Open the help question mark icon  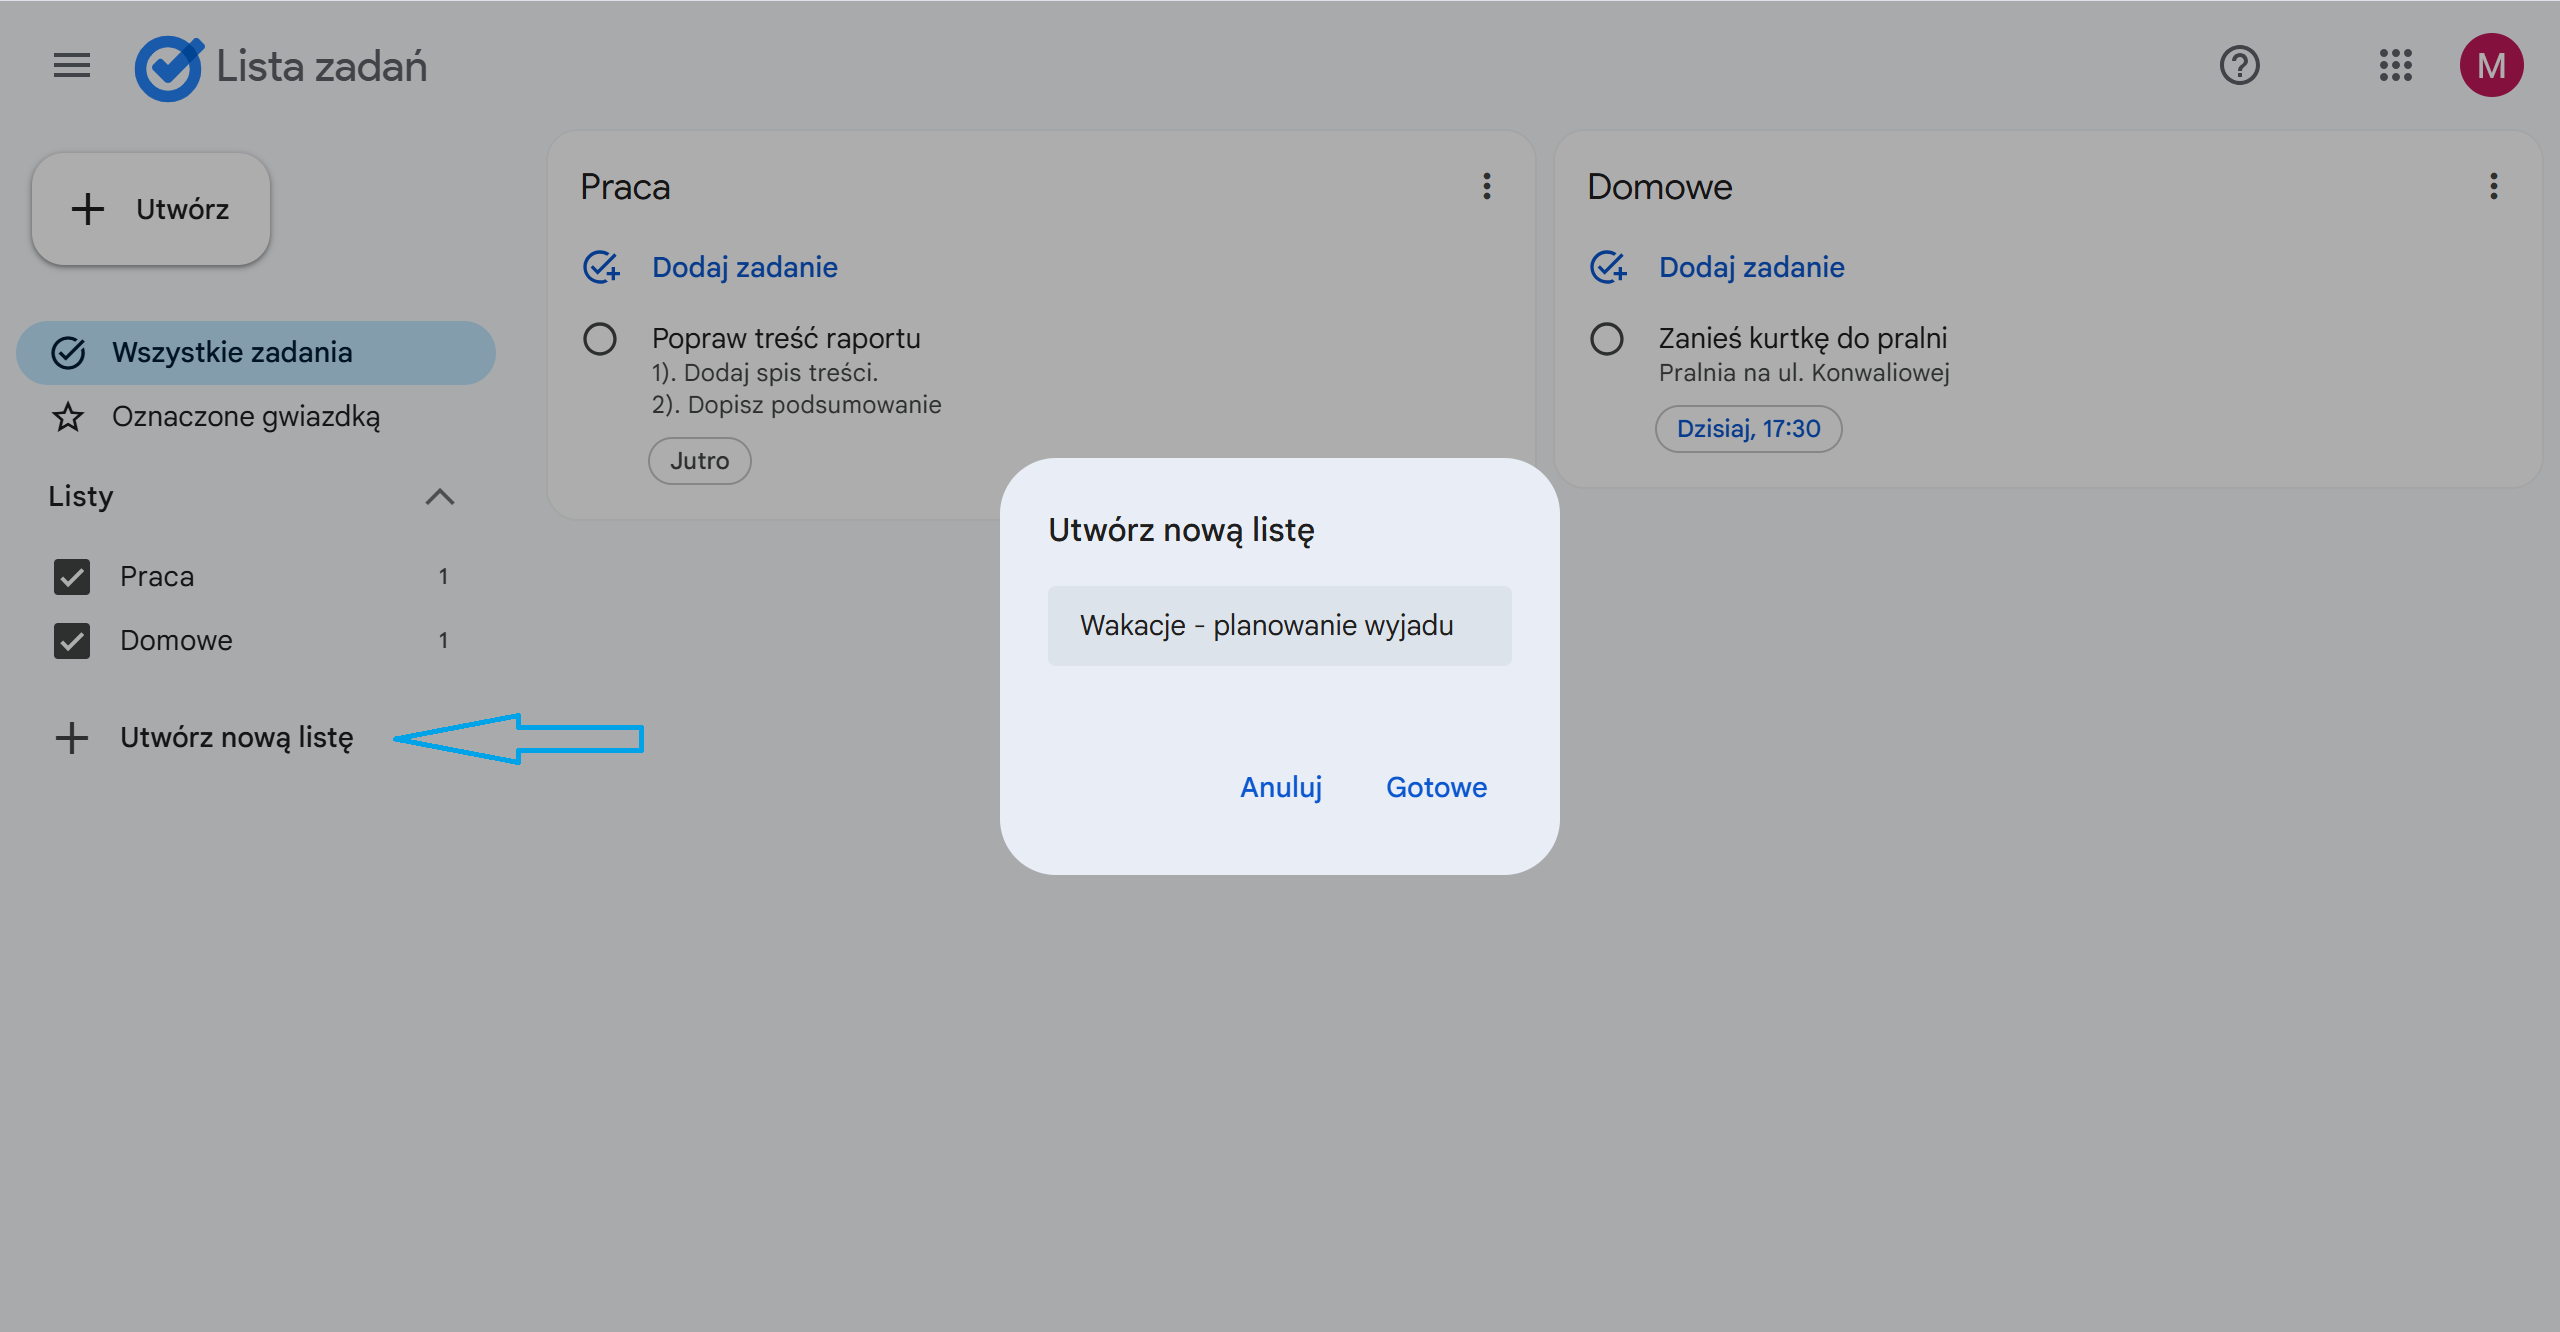tap(2239, 66)
